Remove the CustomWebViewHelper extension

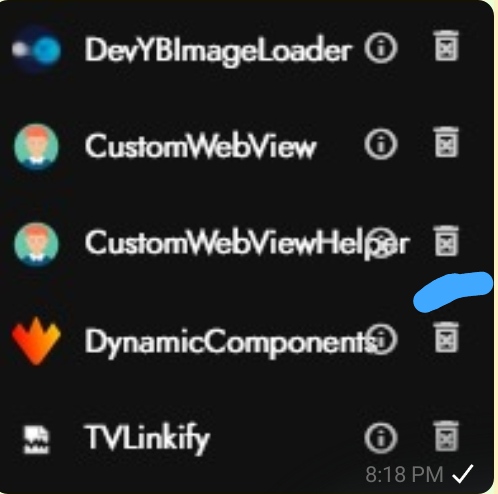[446, 240]
